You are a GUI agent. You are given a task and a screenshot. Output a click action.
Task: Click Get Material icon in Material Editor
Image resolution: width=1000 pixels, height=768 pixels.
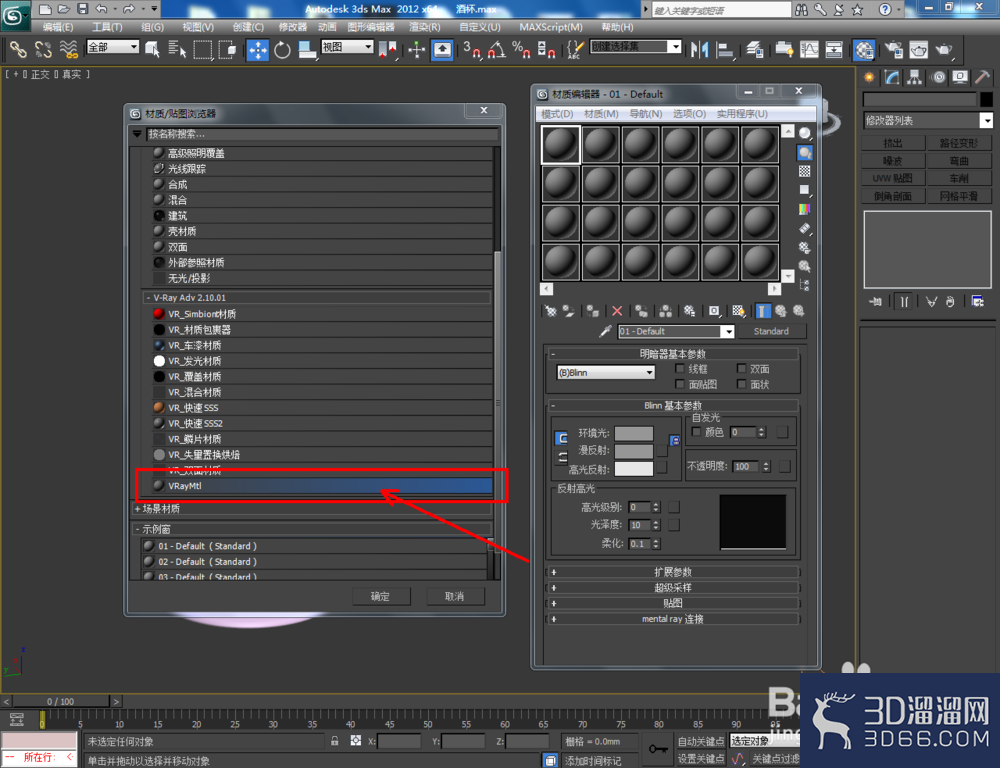(550, 311)
